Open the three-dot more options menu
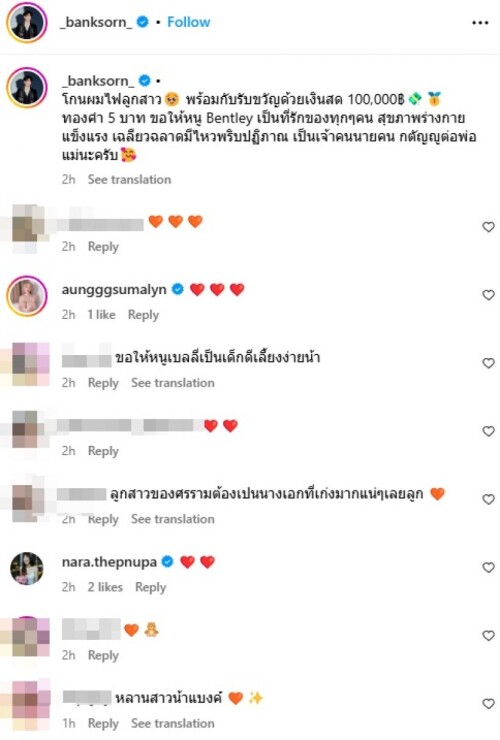The height and width of the screenshot is (740, 500). pos(480,23)
